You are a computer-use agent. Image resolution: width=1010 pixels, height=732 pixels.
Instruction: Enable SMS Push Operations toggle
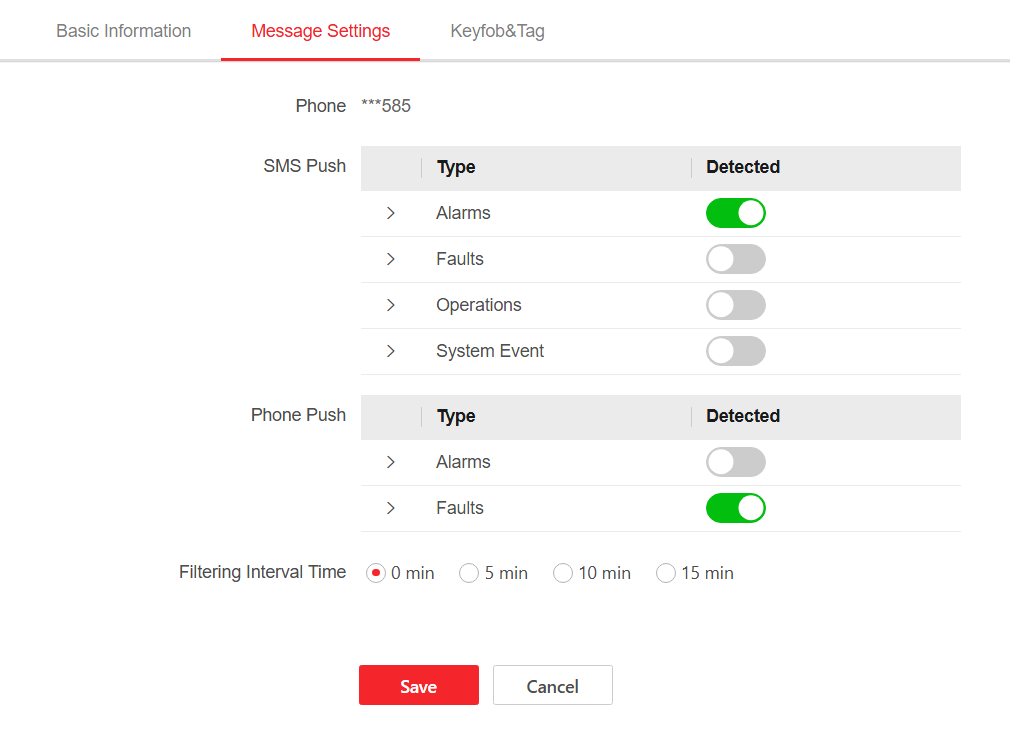tap(735, 305)
